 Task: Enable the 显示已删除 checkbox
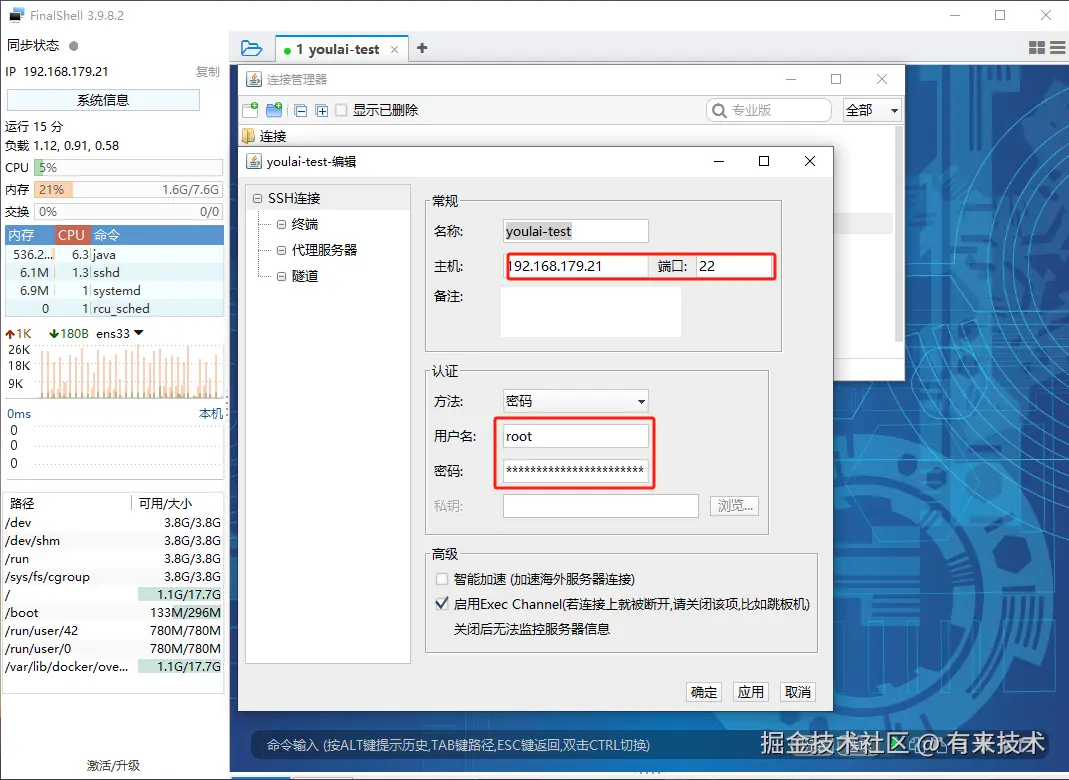pos(341,110)
